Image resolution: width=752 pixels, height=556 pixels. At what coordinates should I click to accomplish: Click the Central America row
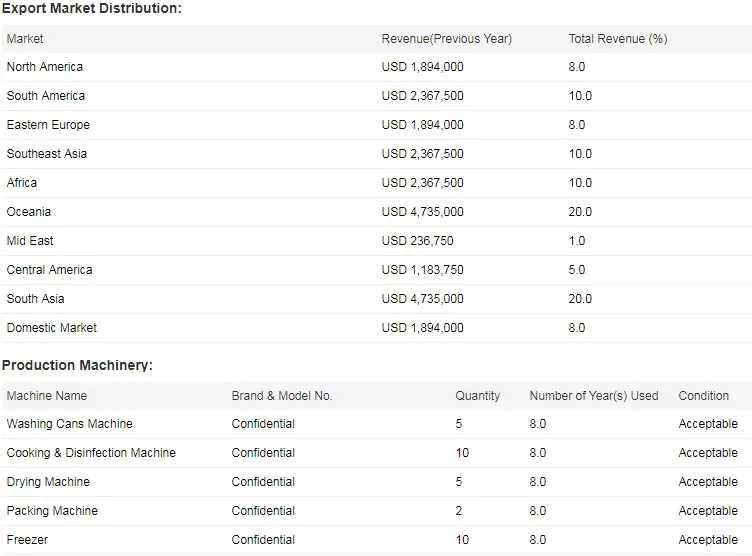[49, 270]
